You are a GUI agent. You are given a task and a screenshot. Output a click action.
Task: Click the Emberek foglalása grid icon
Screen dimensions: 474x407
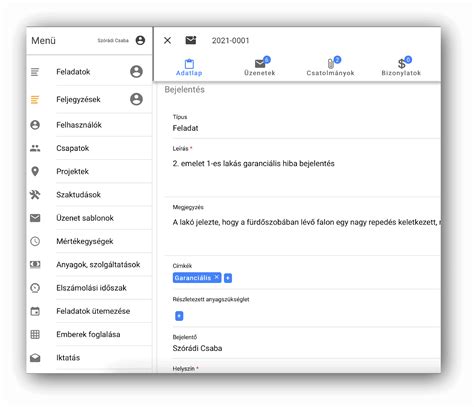pyautogui.click(x=35, y=335)
